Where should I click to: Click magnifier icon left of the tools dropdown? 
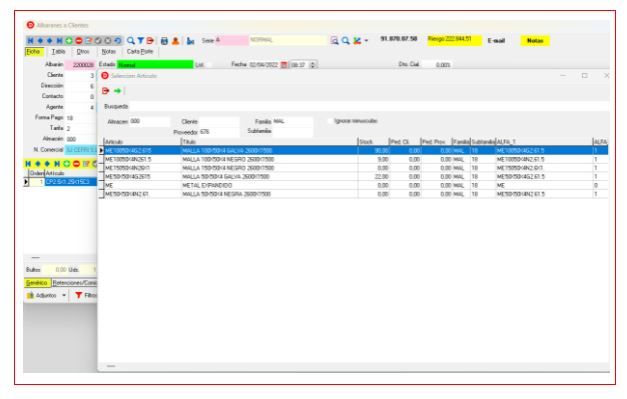point(345,40)
